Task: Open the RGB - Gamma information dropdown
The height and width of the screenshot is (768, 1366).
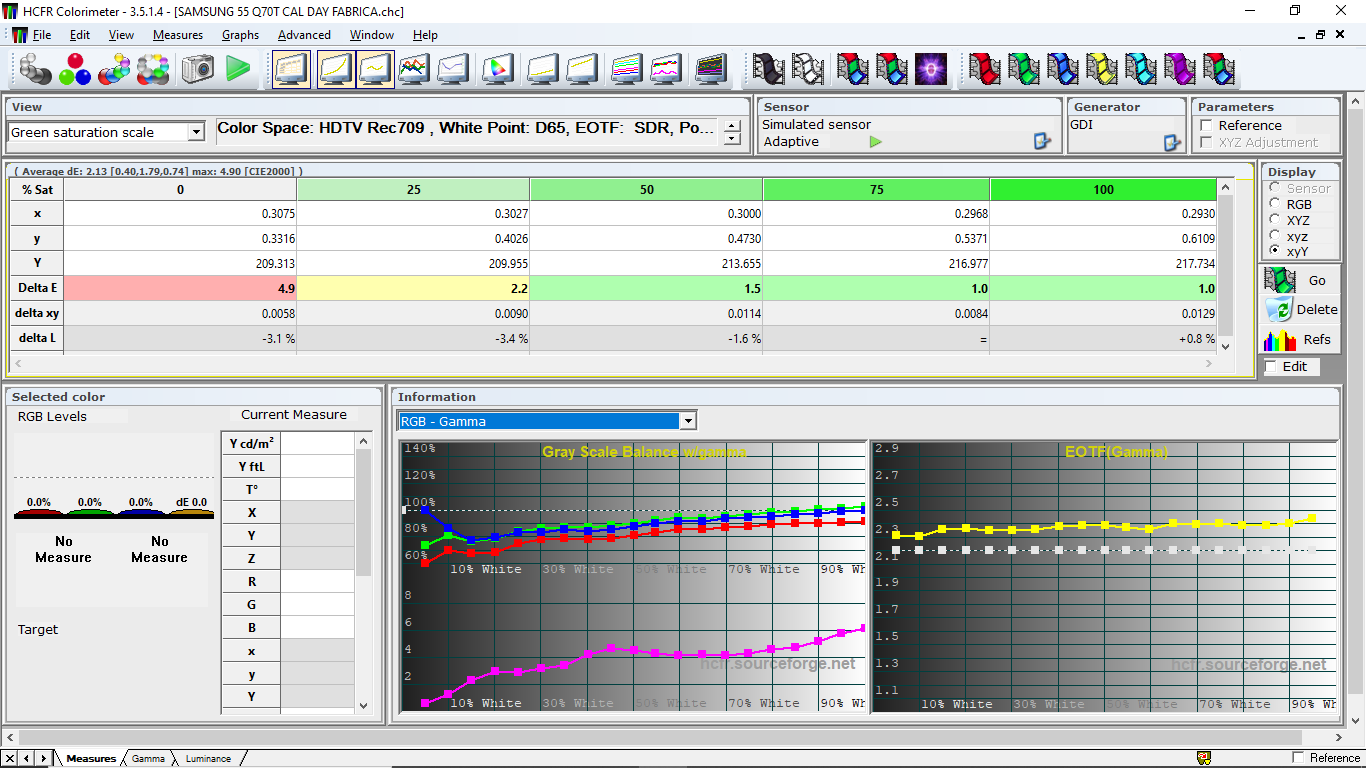Action: (687, 421)
